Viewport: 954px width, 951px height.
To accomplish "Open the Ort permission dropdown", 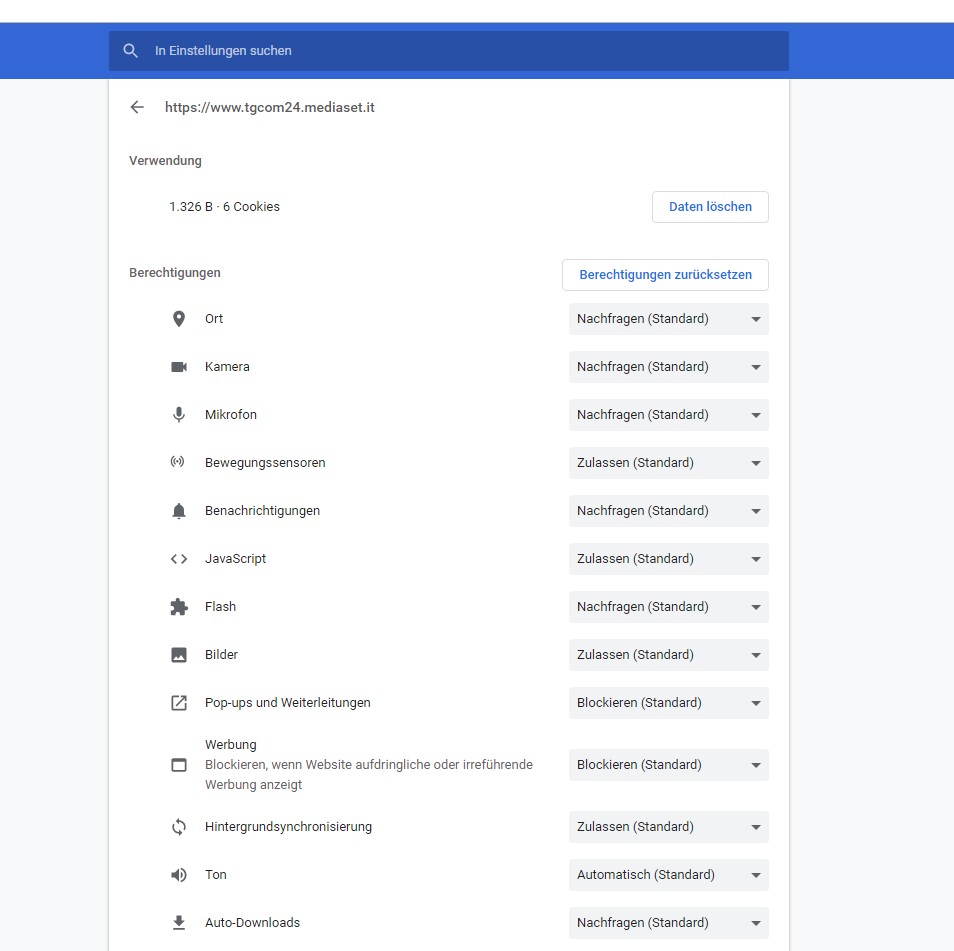I will [668, 319].
